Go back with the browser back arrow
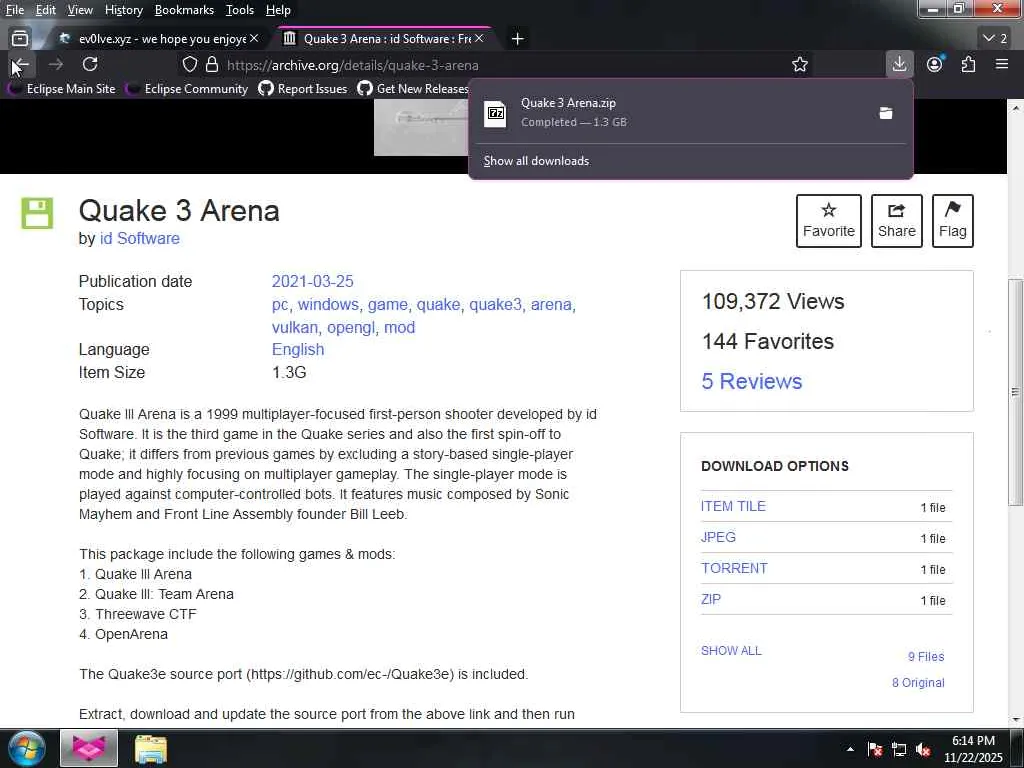The width and height of the screenshot is (1024, 768). coord(21,65)
